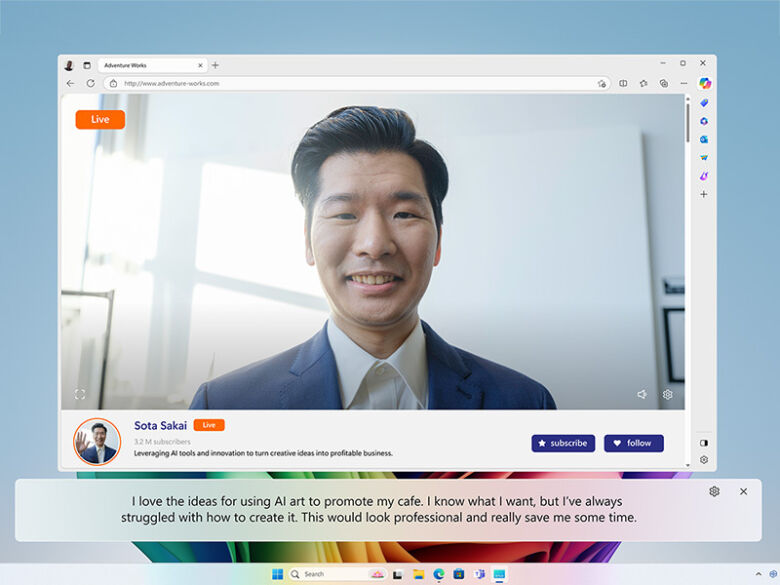The height and width of the screenshot is (585, 780).
Task: Open Copilot from the browser toolbar
Action: coord(704,83)
